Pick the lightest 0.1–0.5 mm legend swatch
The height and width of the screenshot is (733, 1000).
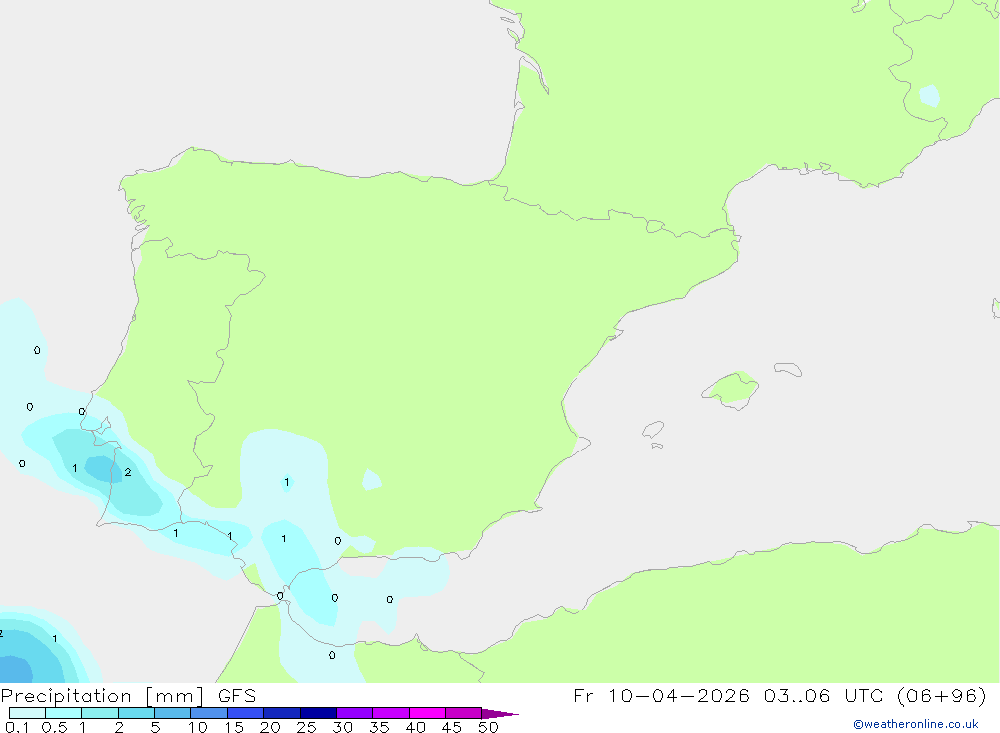[27, 713]
